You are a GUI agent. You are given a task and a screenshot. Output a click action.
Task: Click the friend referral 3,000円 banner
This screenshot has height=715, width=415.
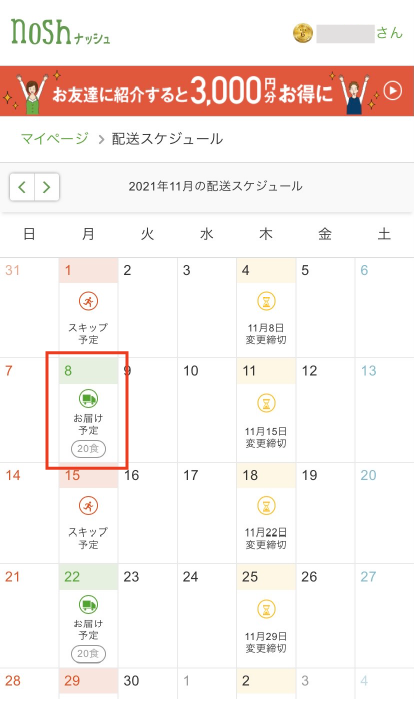point(207,91)
